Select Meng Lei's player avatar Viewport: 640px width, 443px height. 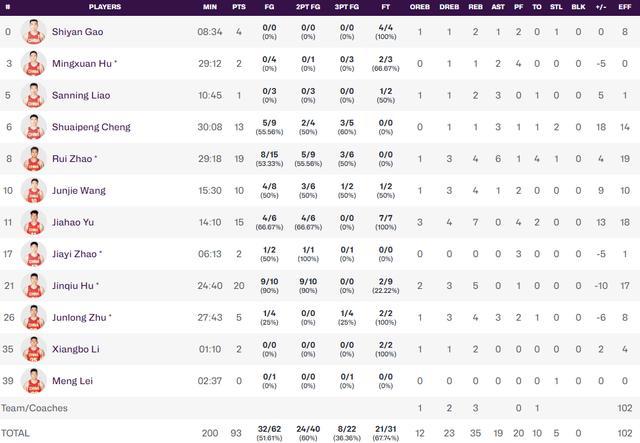(x=34, y=381)
